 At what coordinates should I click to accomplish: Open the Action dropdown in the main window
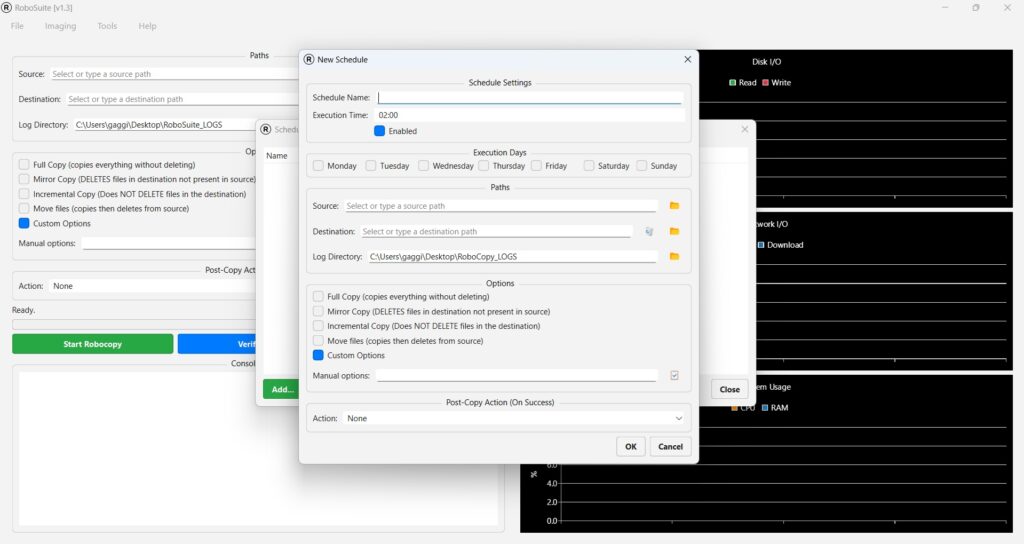pos(150,286)
